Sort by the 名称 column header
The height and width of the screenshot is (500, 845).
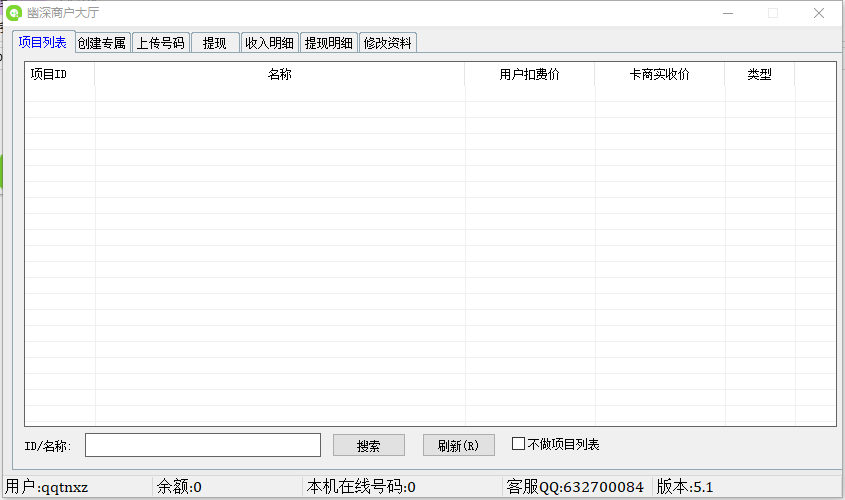tap(280, 74)
